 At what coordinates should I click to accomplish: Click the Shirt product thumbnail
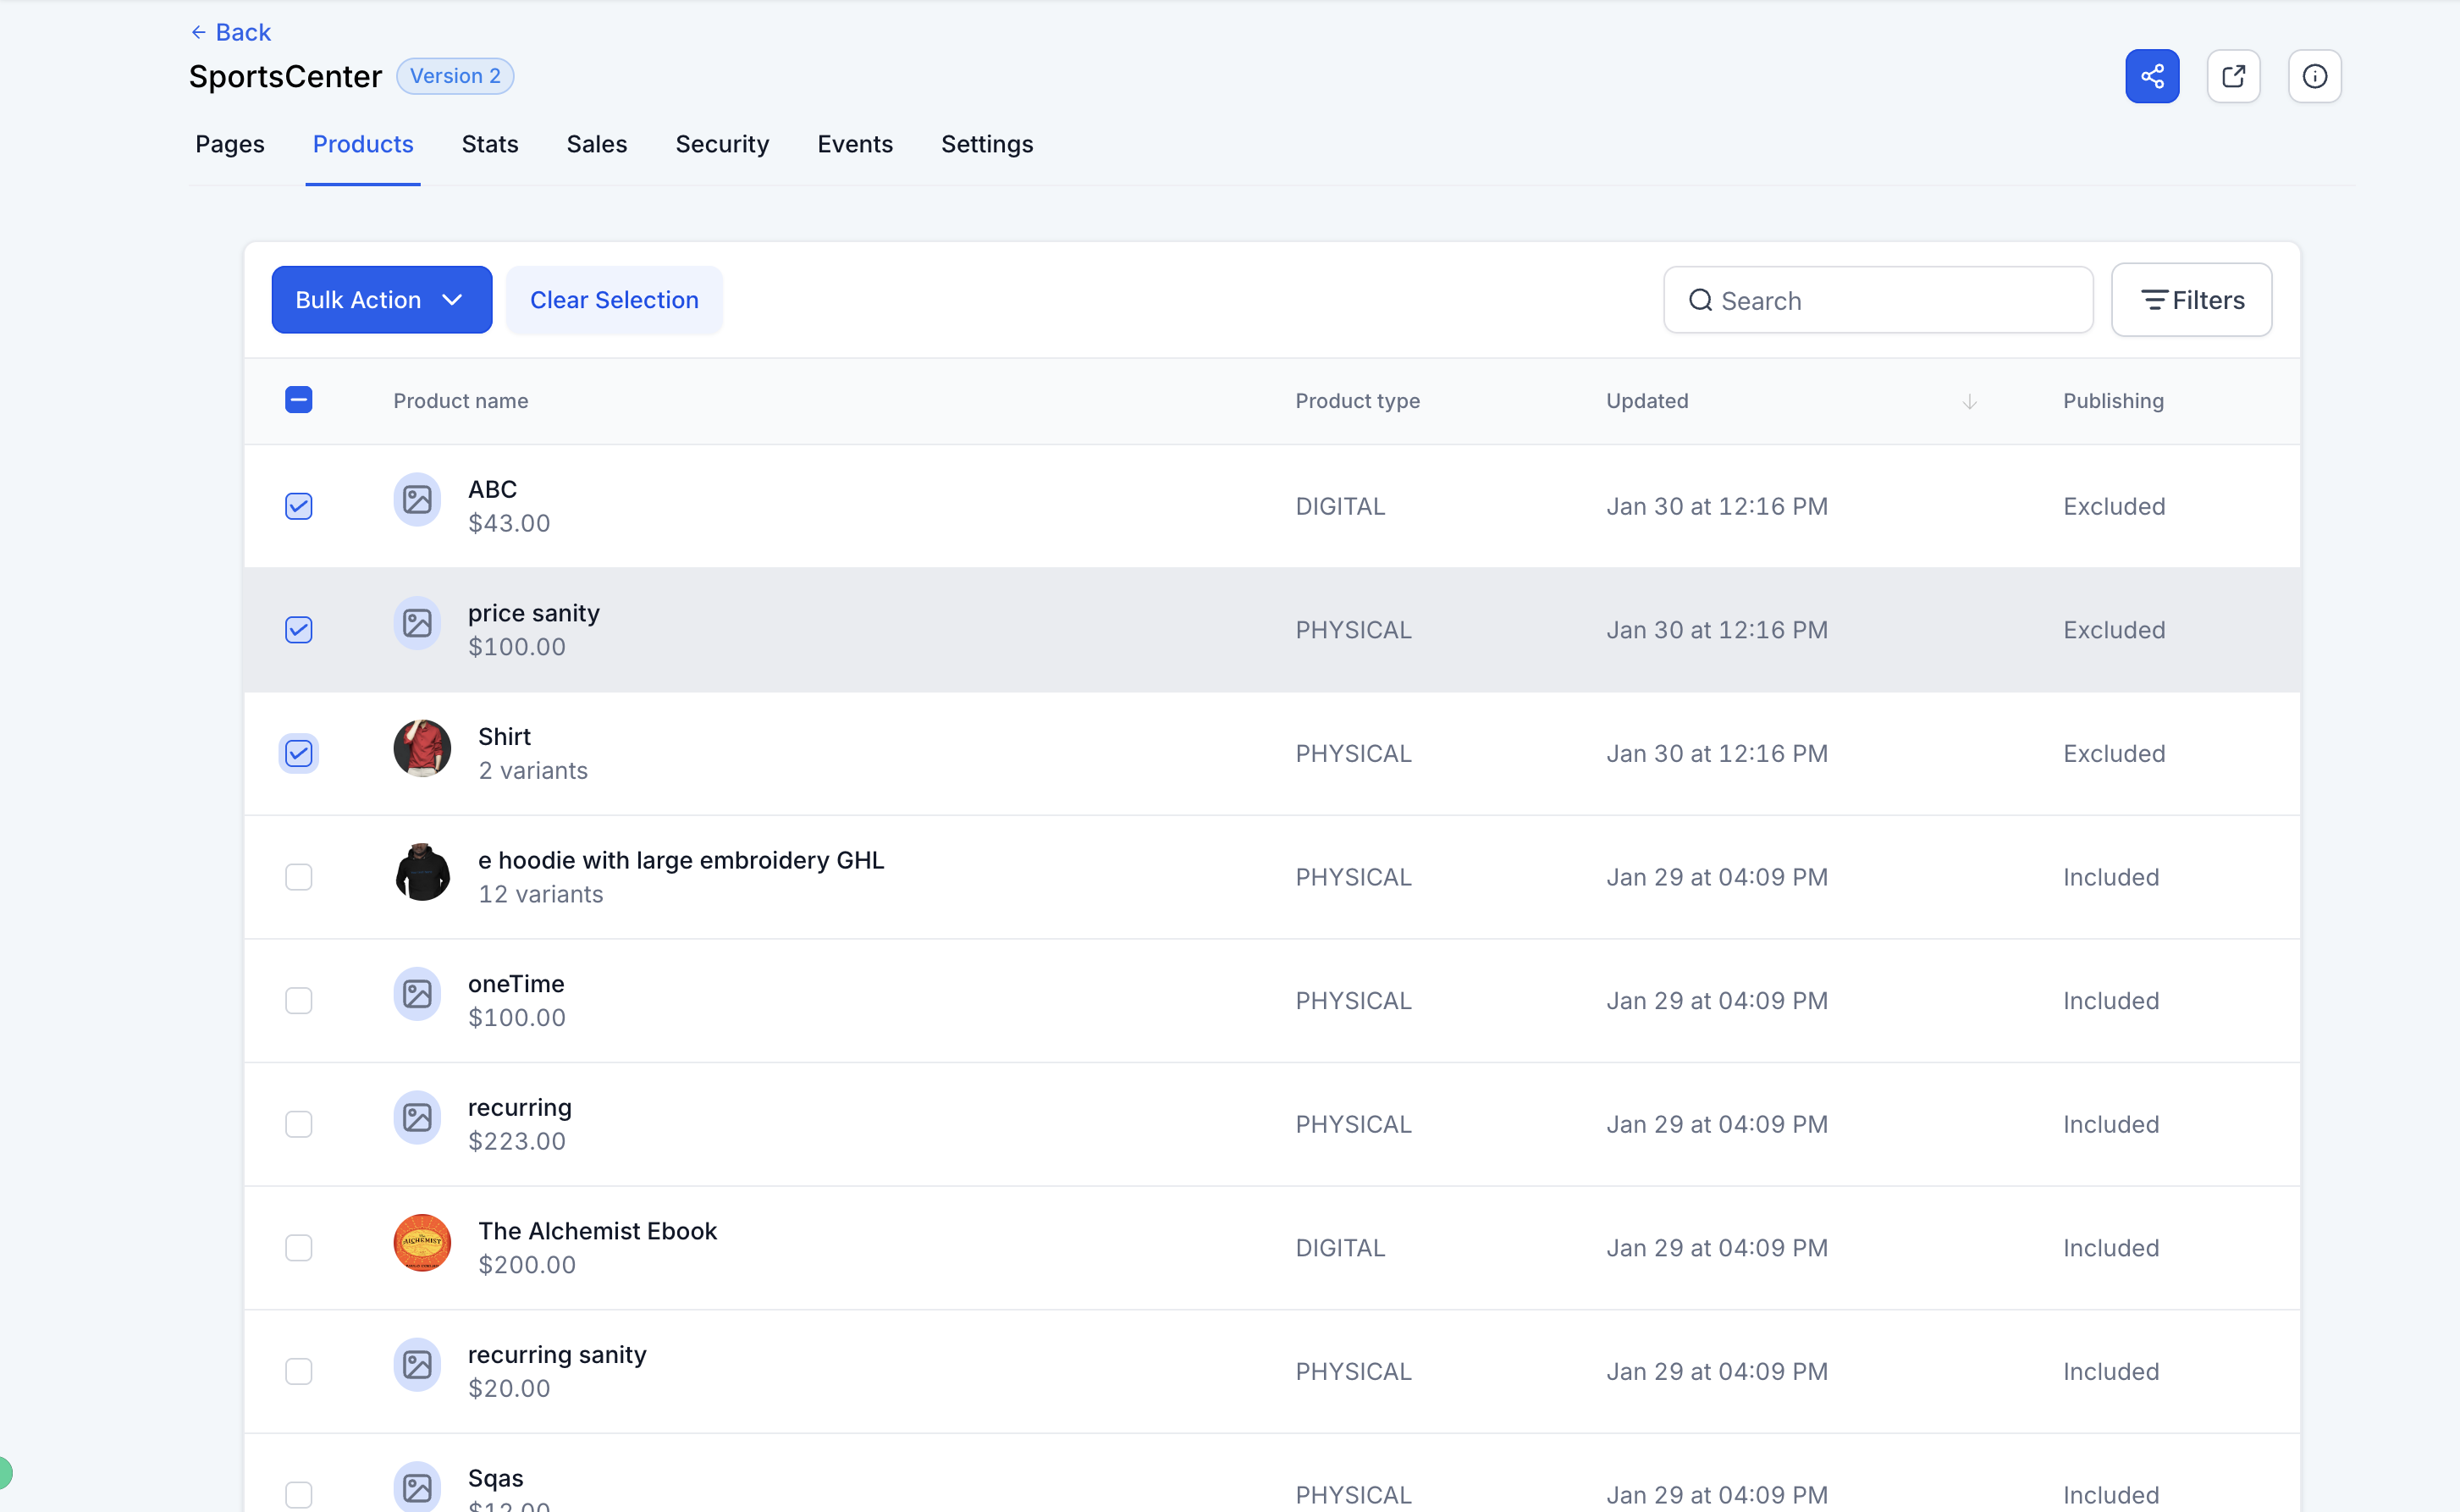click(422, 748)
